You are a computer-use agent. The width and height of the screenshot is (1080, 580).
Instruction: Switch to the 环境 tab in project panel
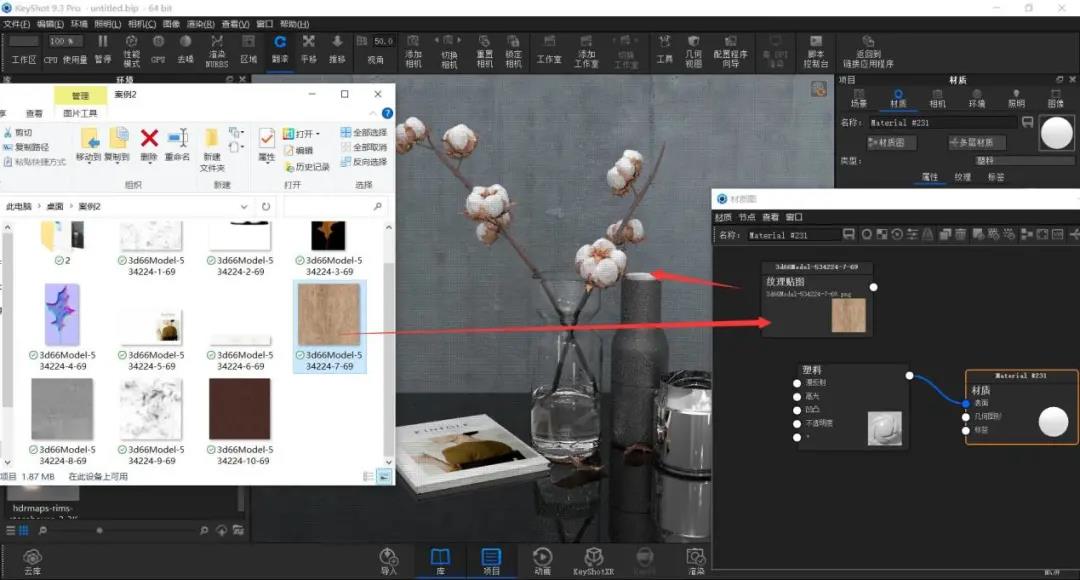977,98
